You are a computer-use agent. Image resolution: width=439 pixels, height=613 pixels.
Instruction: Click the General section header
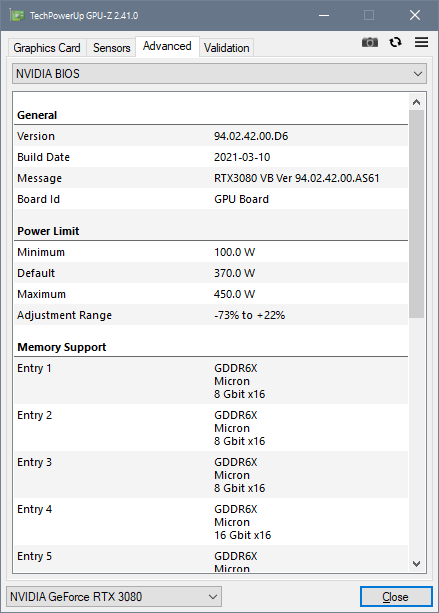[37, 115]
